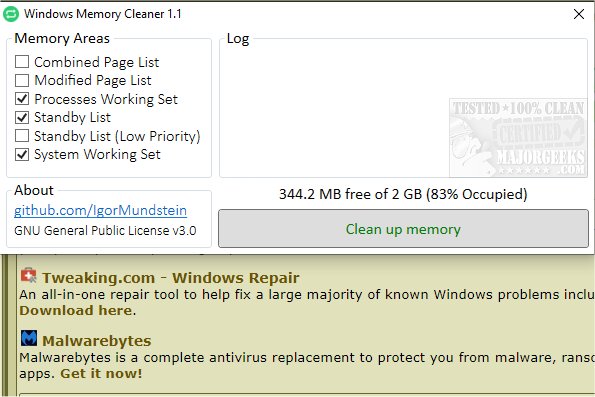Click the Malwarebytes blue logo icon
The image size is (595, 397).
(29, 338)
